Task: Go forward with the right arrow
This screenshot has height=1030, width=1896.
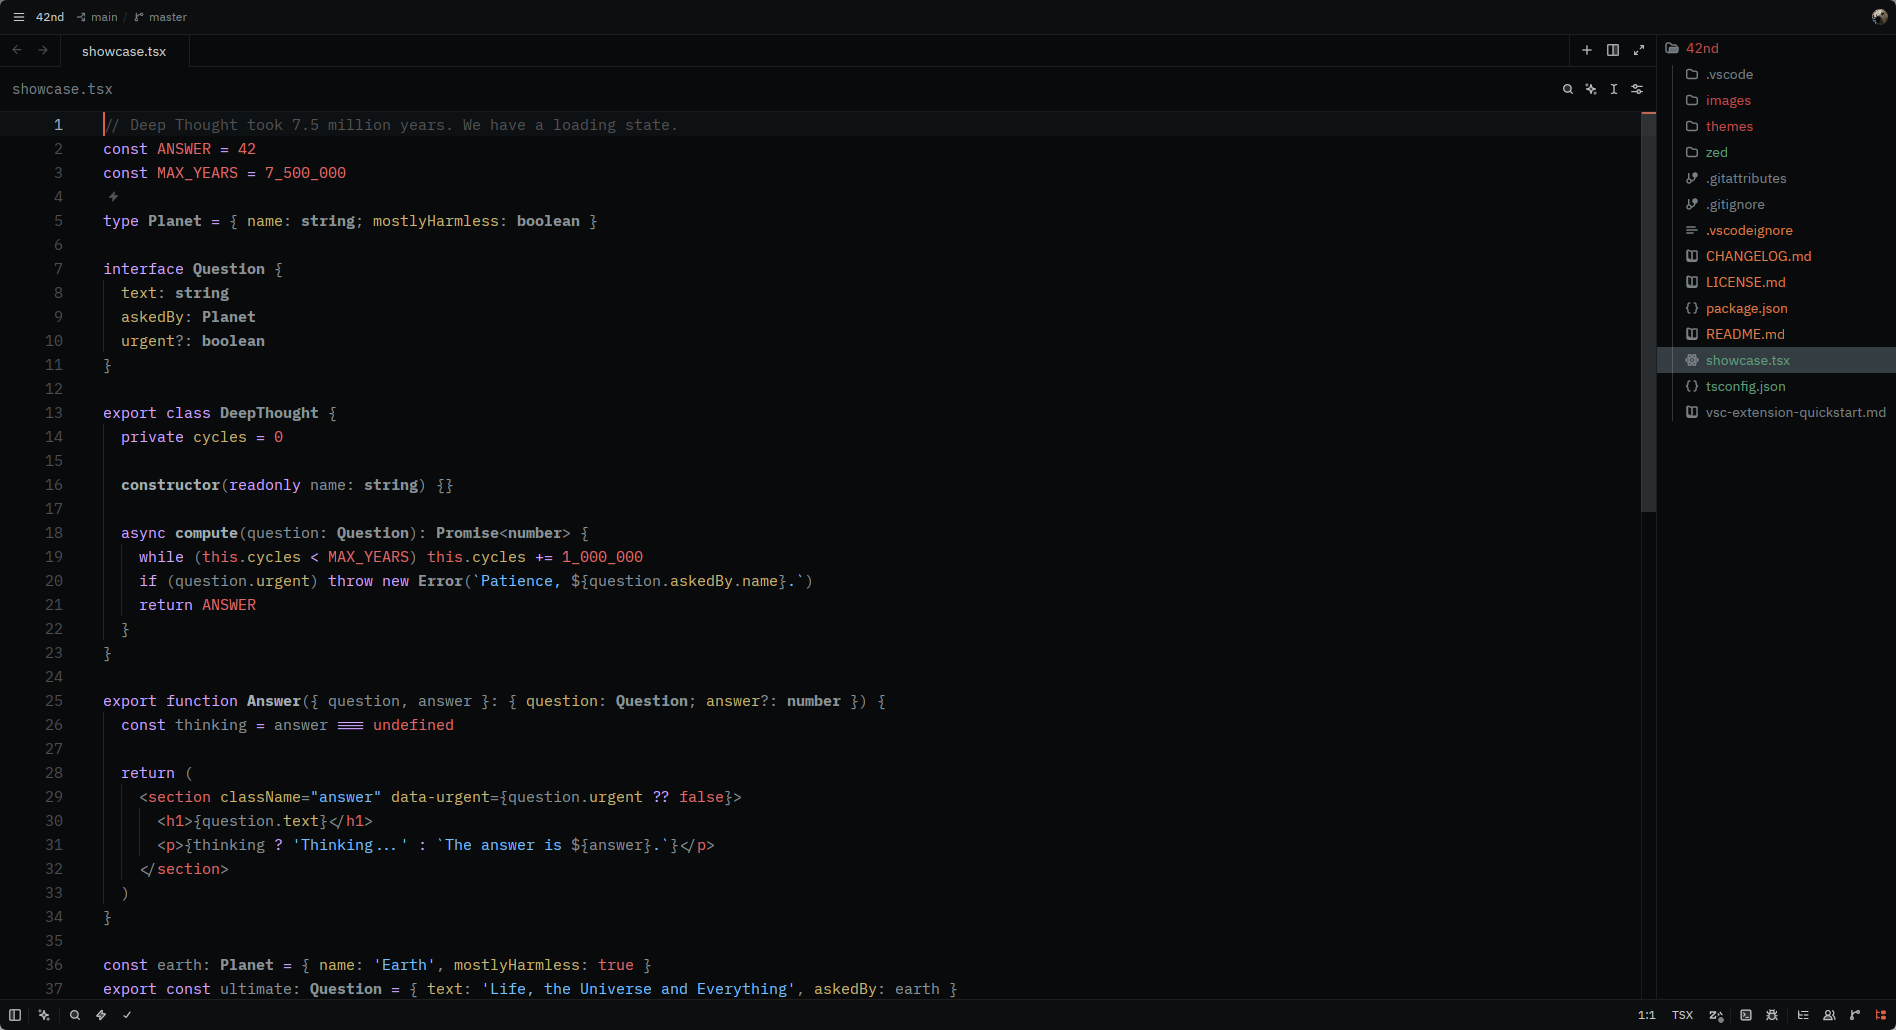Action: (x=43, y=50)
